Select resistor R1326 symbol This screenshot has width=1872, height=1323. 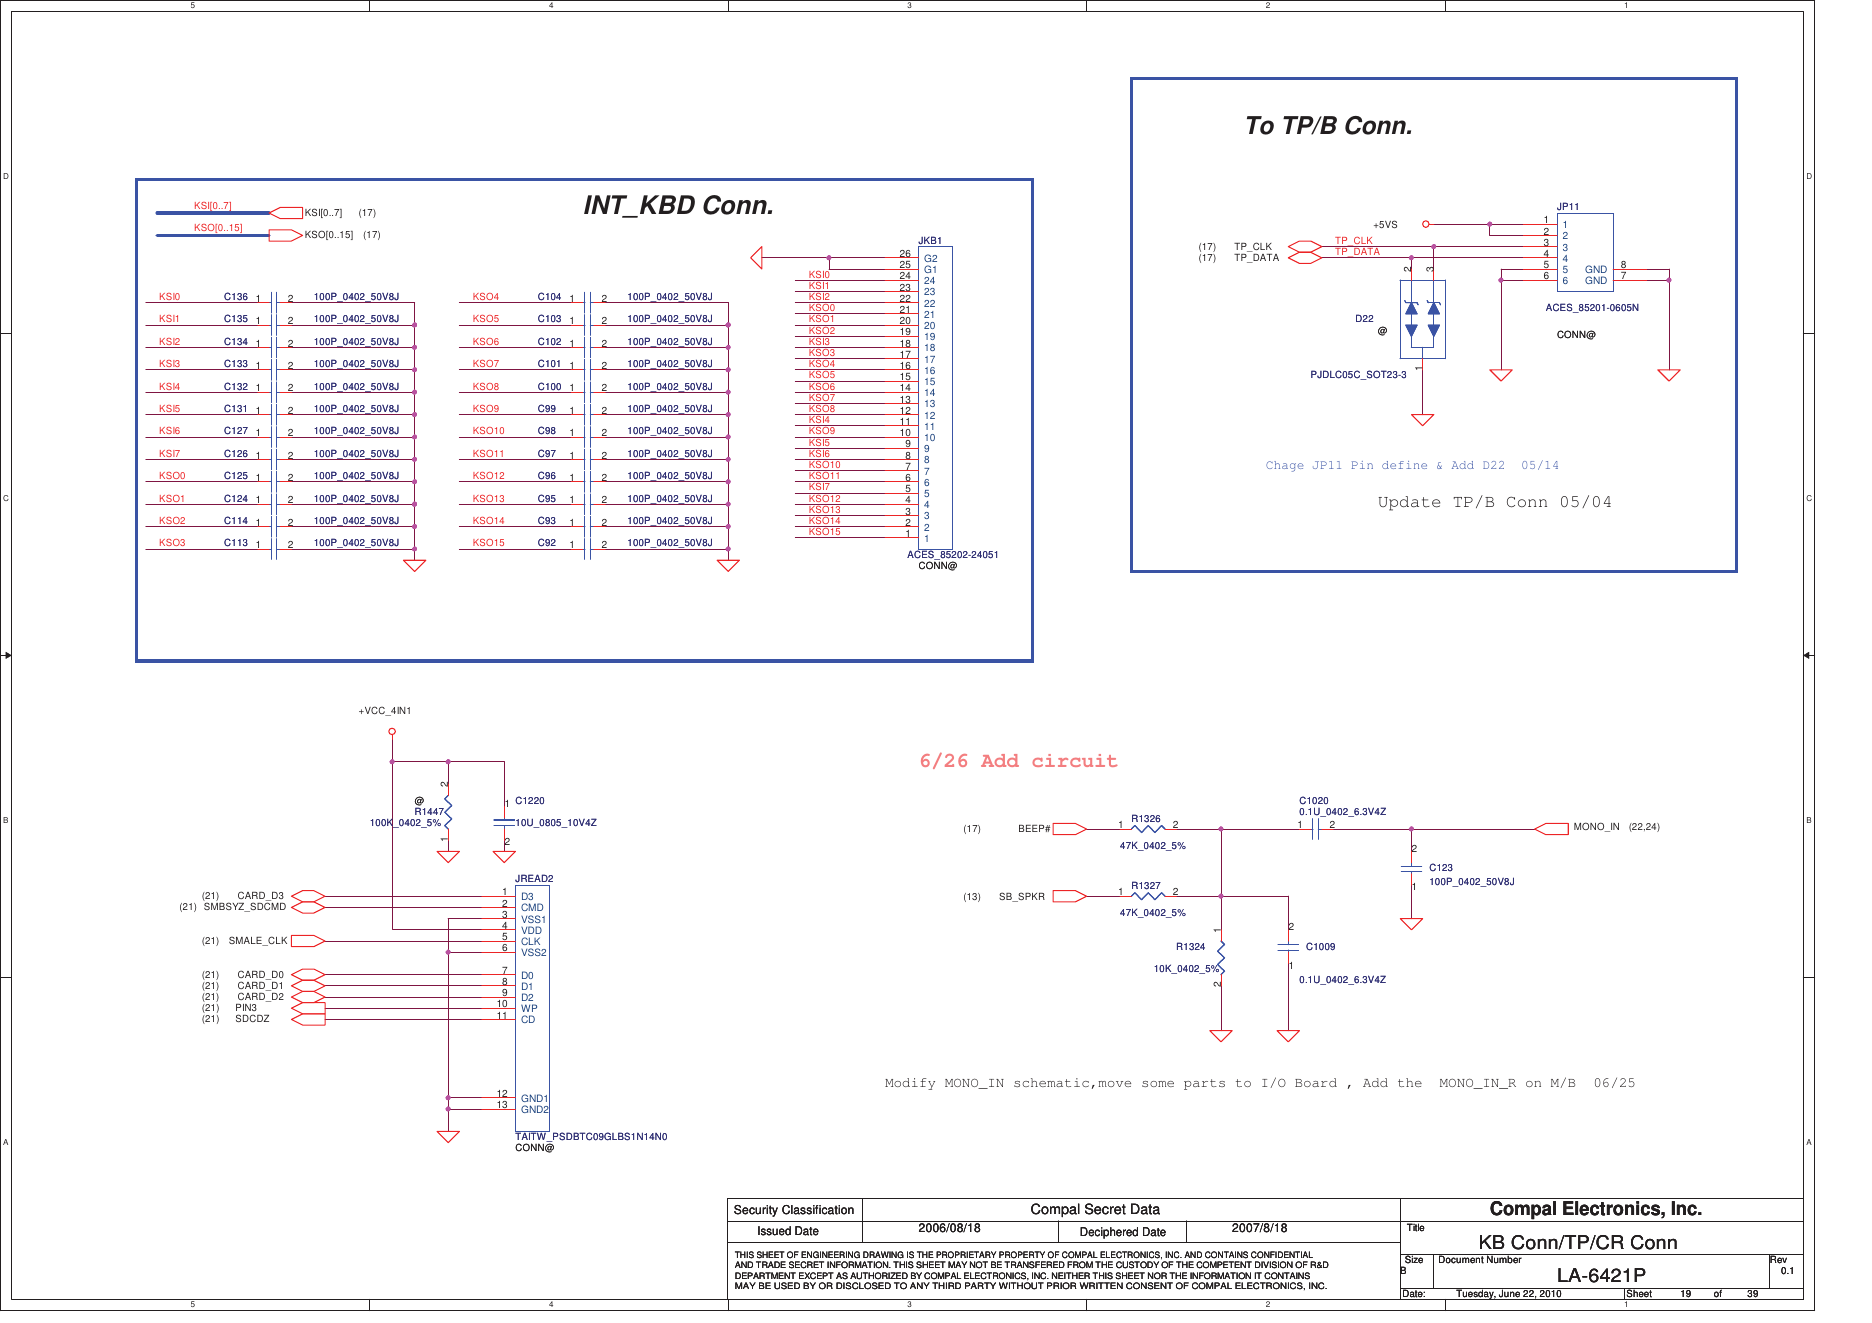click(x=1147, y=829)
